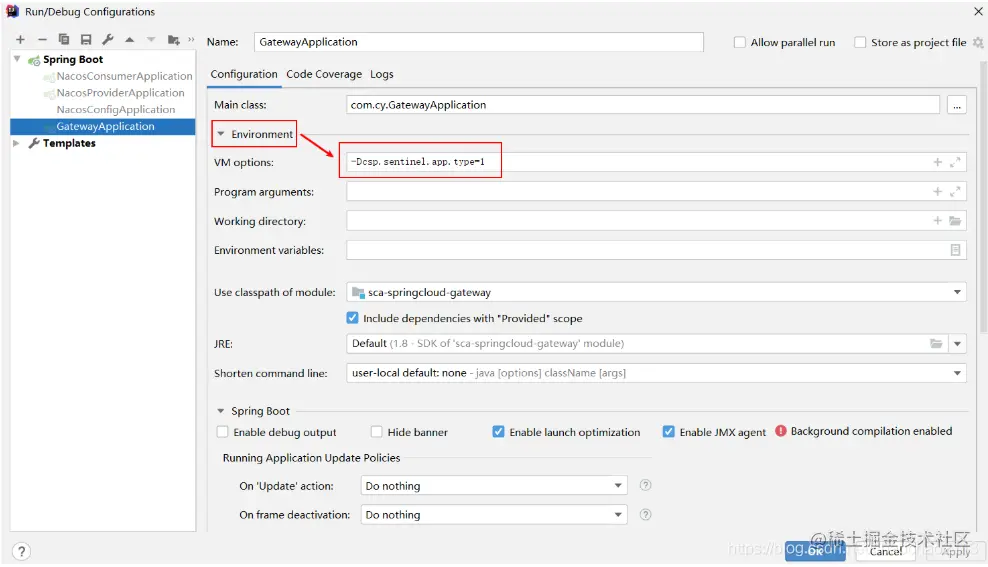Viewport: 988px width, 567px height.
Task: Show more toolbar actions chevrons
Action: click(x=191, y=40)
